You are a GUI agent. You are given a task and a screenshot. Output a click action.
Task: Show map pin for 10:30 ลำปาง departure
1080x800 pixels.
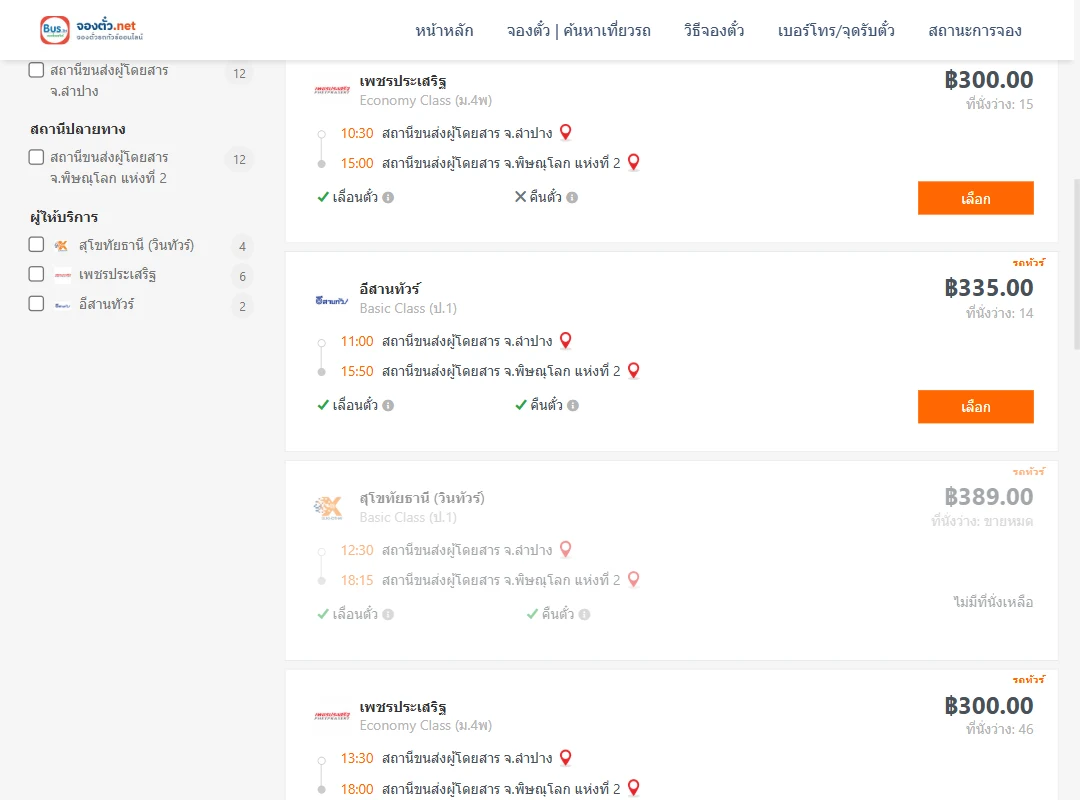pyautogui.click(x=565, y=132)
